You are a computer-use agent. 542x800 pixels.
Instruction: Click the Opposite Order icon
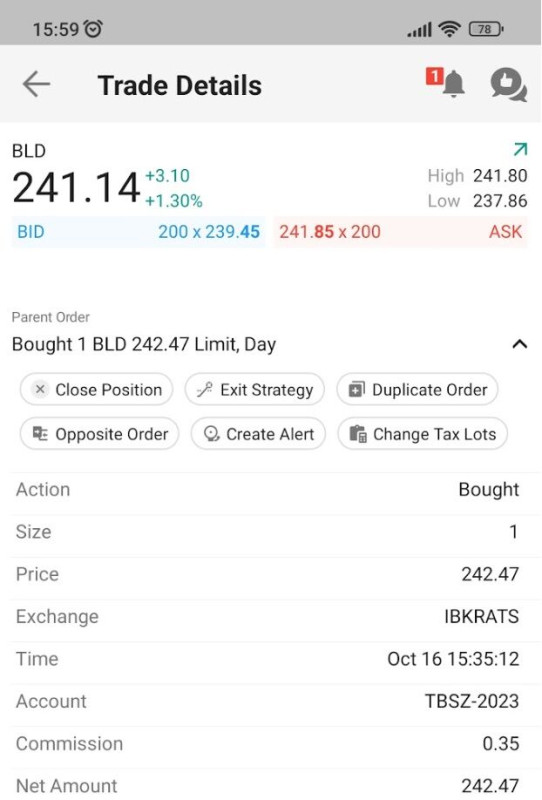coord(40,434)
